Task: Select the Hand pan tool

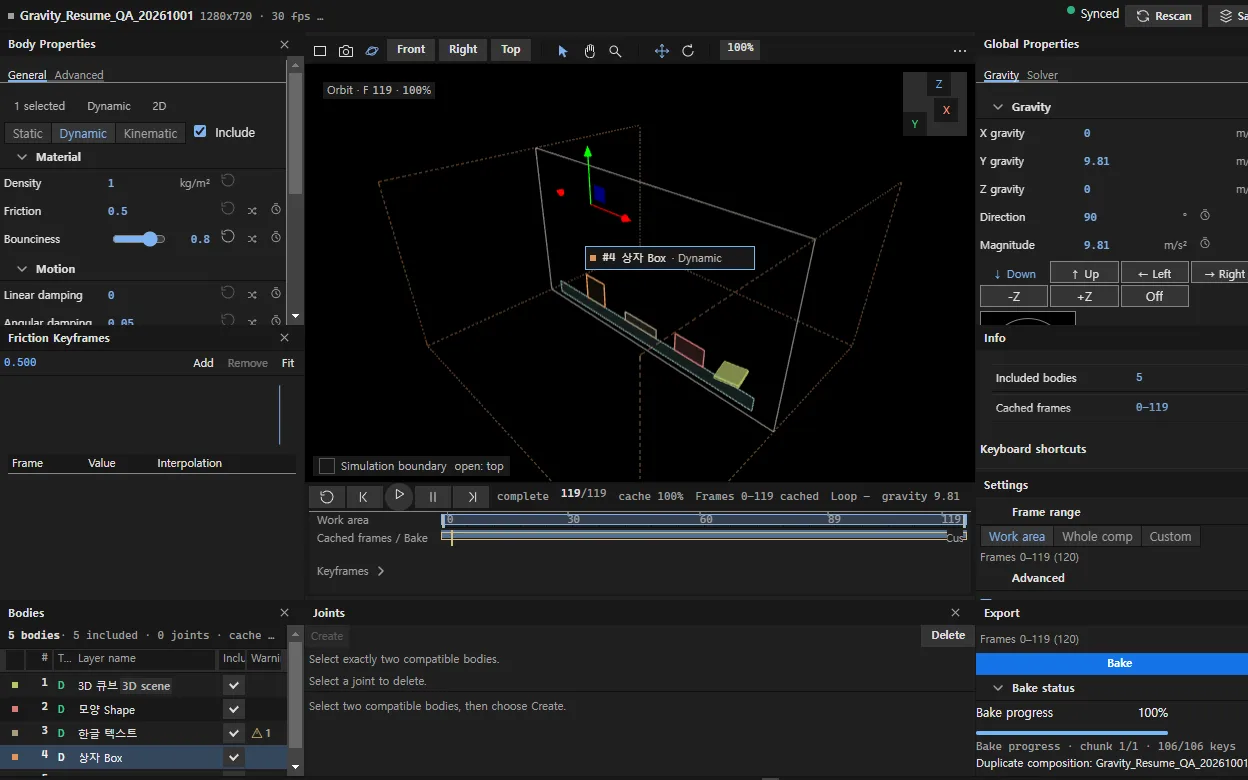Action: click(x=590, y=51)
